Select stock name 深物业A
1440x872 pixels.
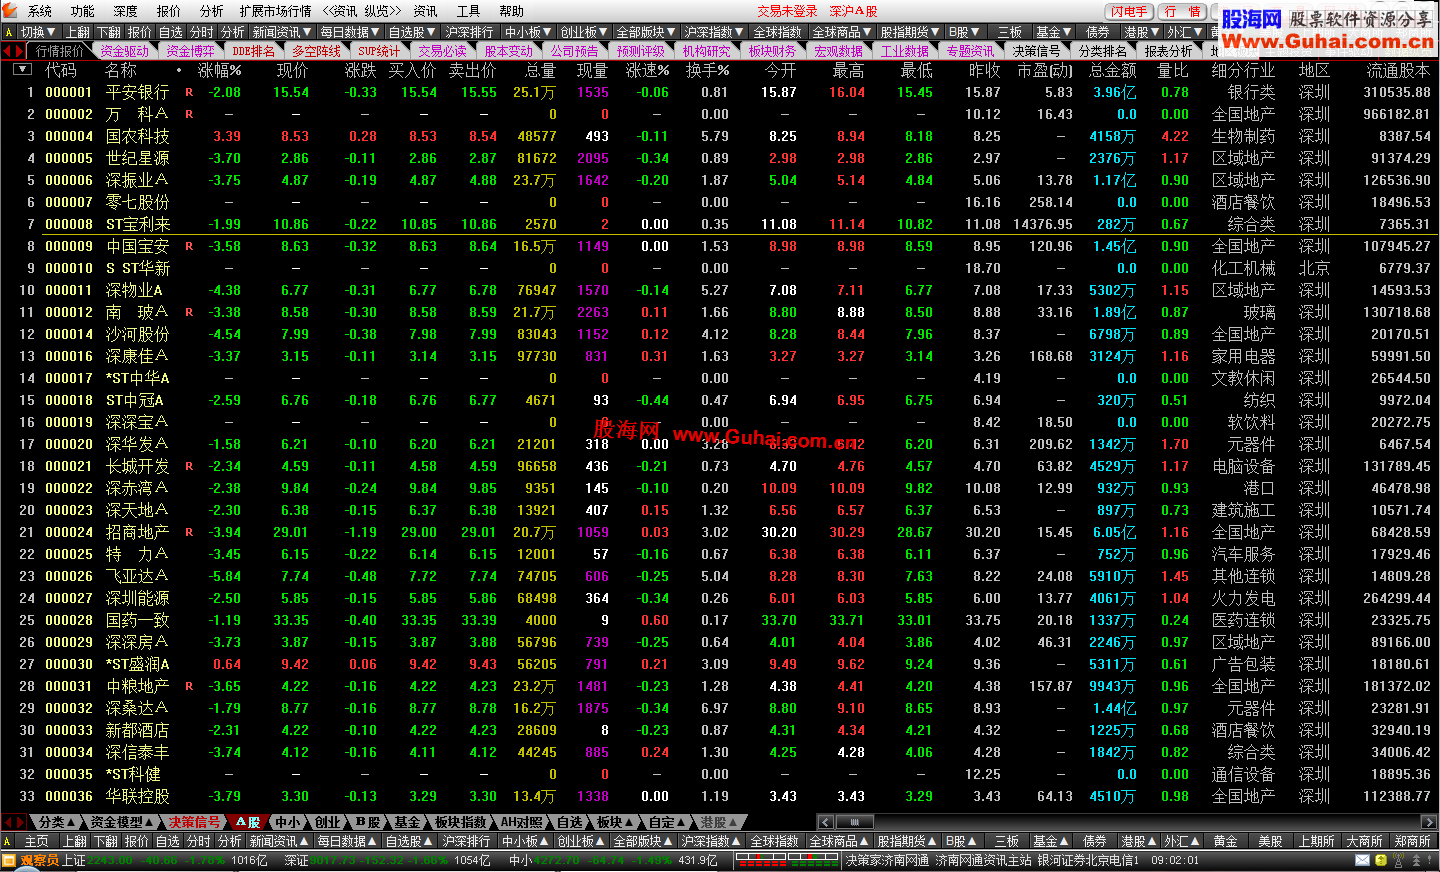coord(134,290)
